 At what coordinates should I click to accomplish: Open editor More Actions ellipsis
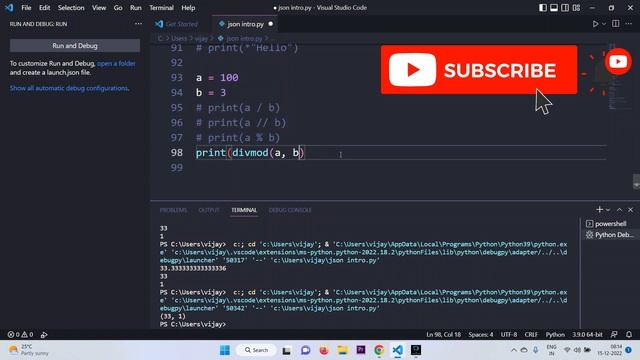pos(629,24)
